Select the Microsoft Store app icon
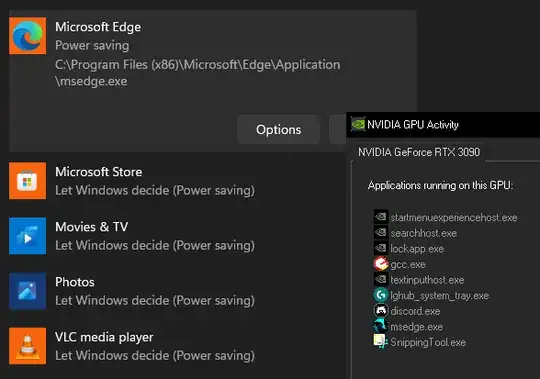Viewport: 540px width, 379px height. tap(28, 181)
